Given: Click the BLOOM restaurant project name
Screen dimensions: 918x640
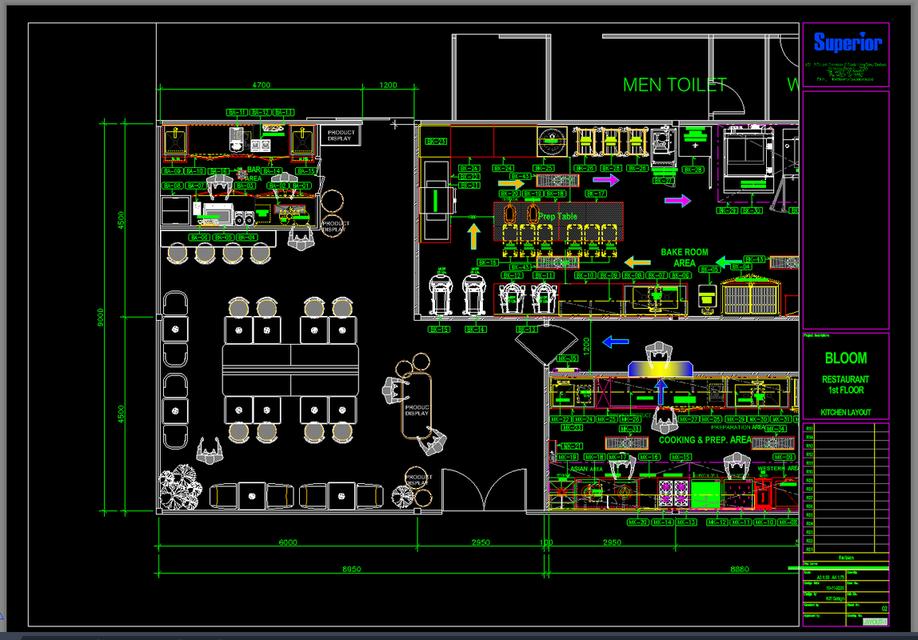Looking at the screenshot, I should click(x=845, y=355).
